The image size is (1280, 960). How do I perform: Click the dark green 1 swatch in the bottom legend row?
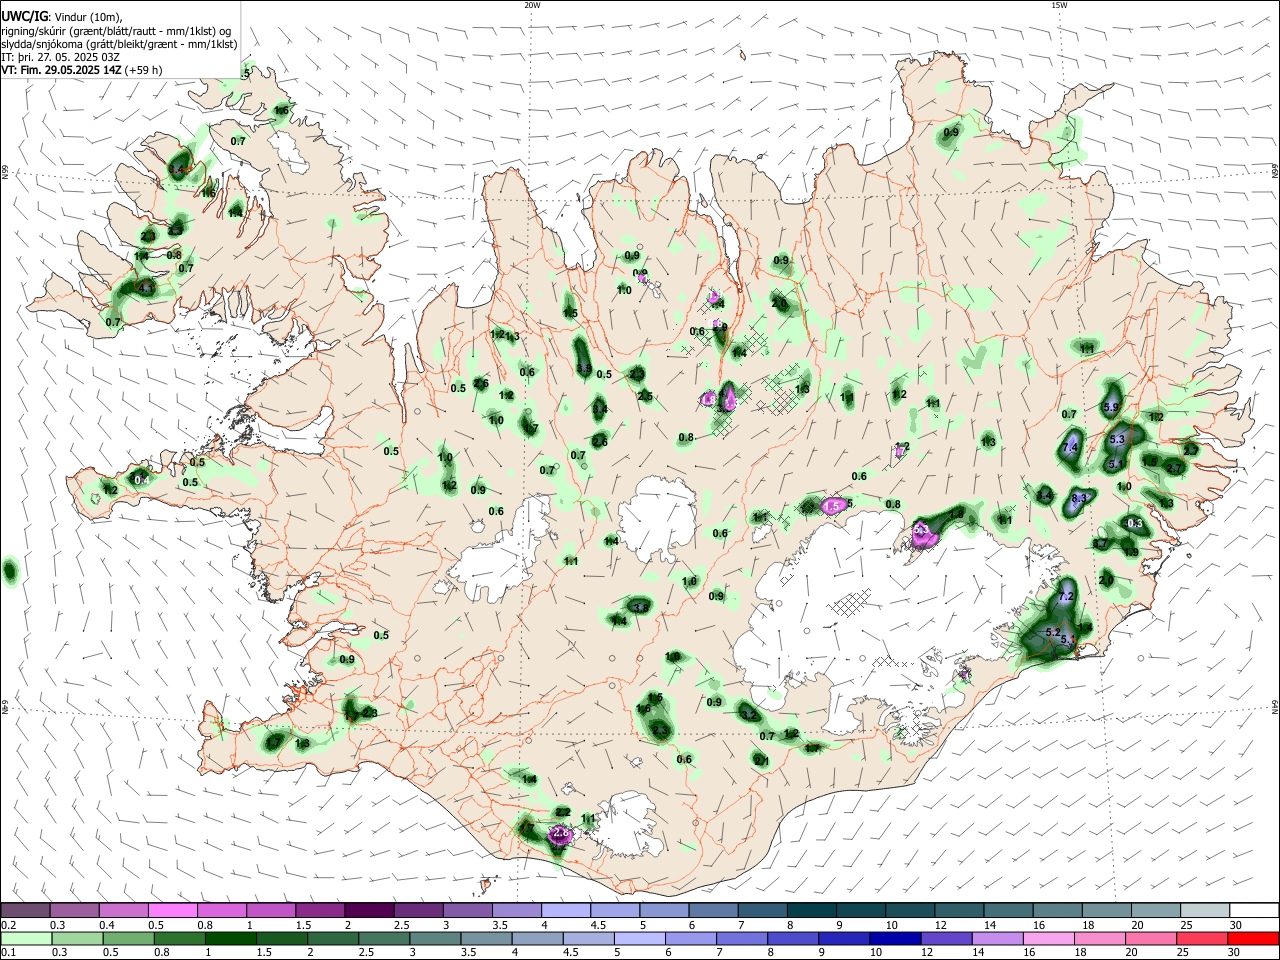(x=230, y=938)
